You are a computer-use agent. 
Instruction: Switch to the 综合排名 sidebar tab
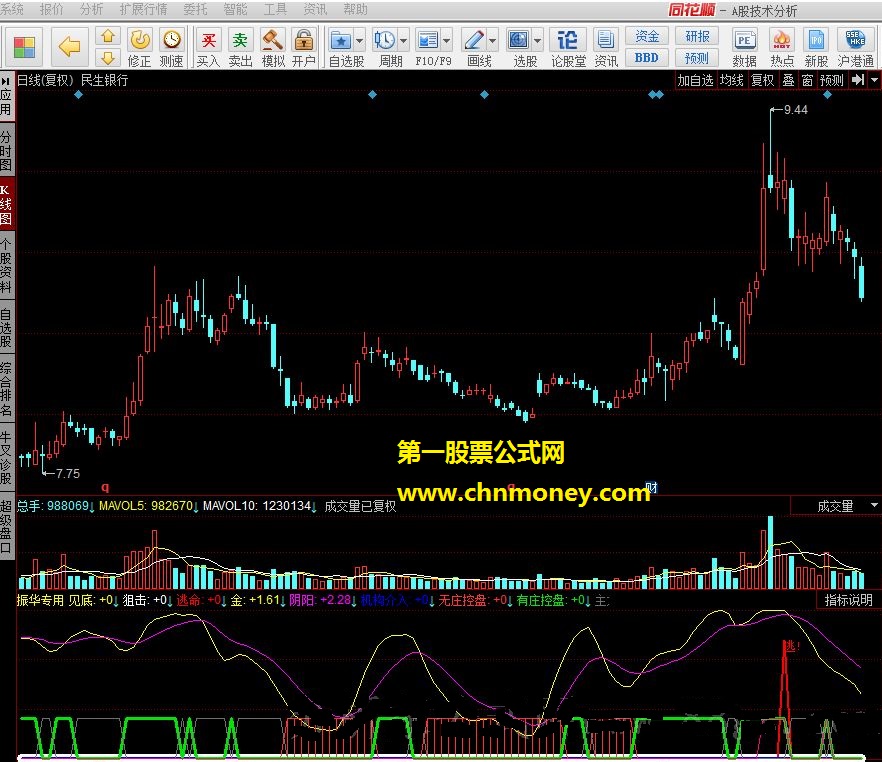point(6,389)
